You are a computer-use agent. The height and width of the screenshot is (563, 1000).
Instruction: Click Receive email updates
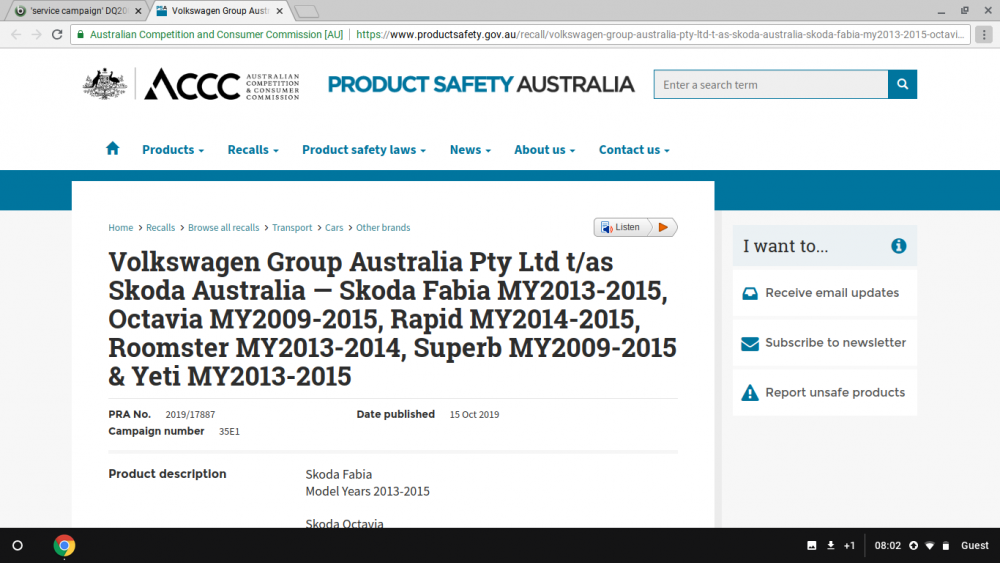pyautogui.click(x=825, y=293)
